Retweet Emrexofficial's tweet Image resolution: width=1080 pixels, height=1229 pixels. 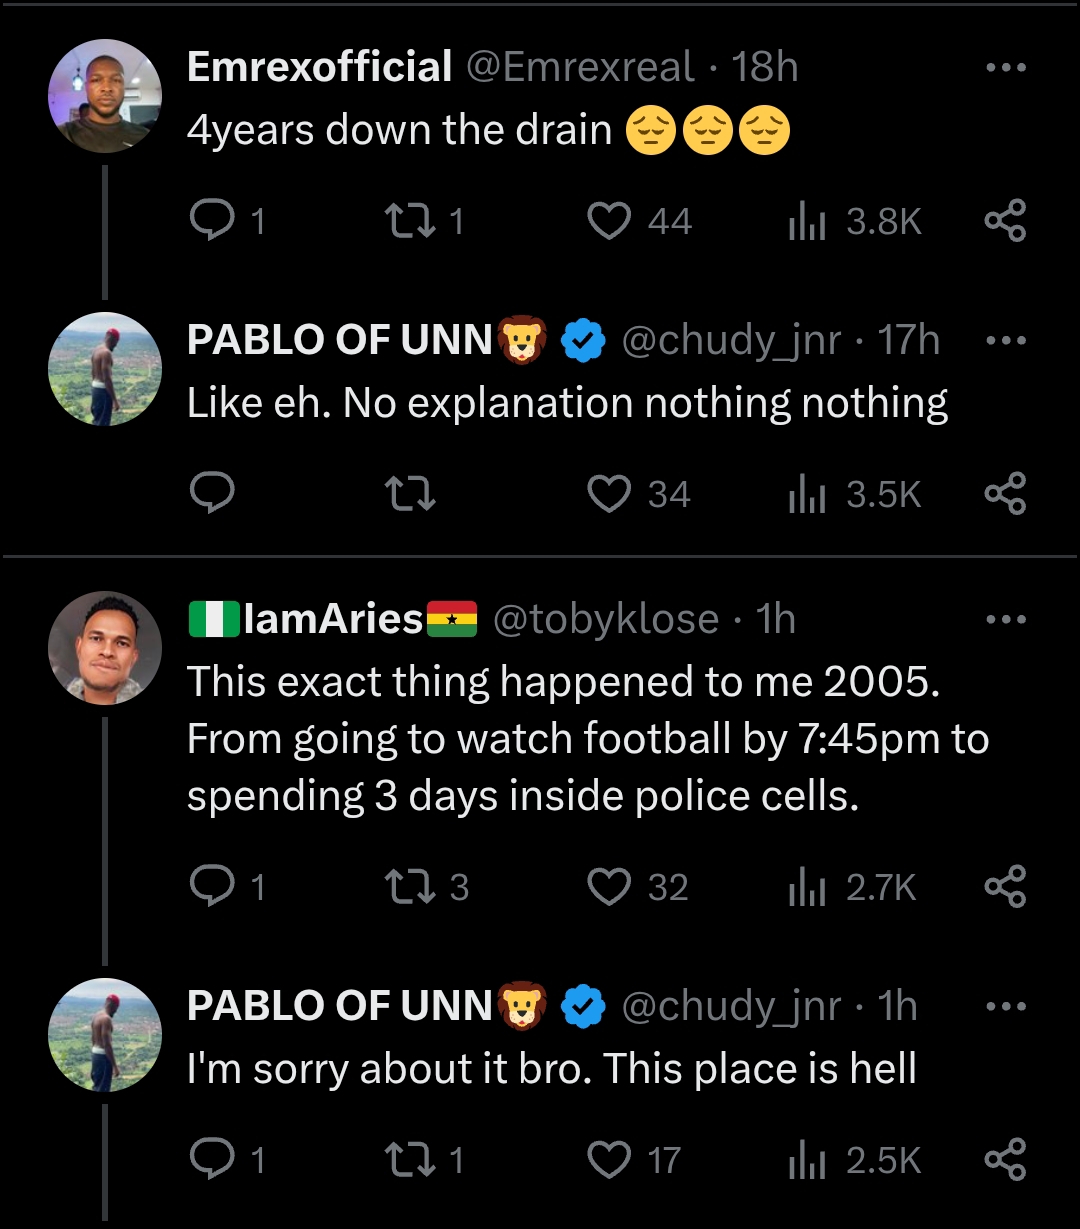point(410,221)
